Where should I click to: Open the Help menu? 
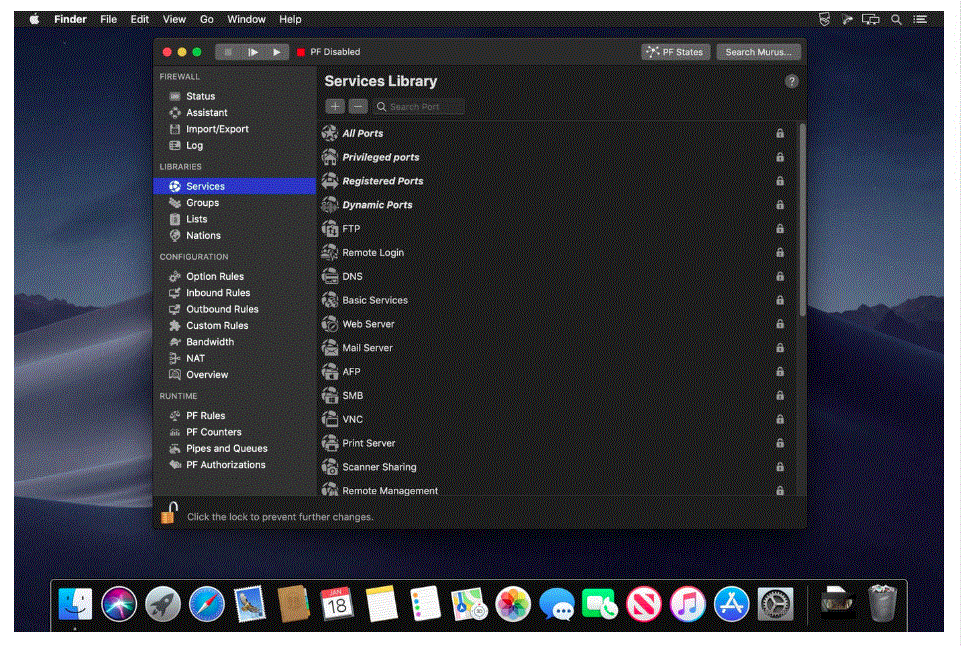pos(290,19)
